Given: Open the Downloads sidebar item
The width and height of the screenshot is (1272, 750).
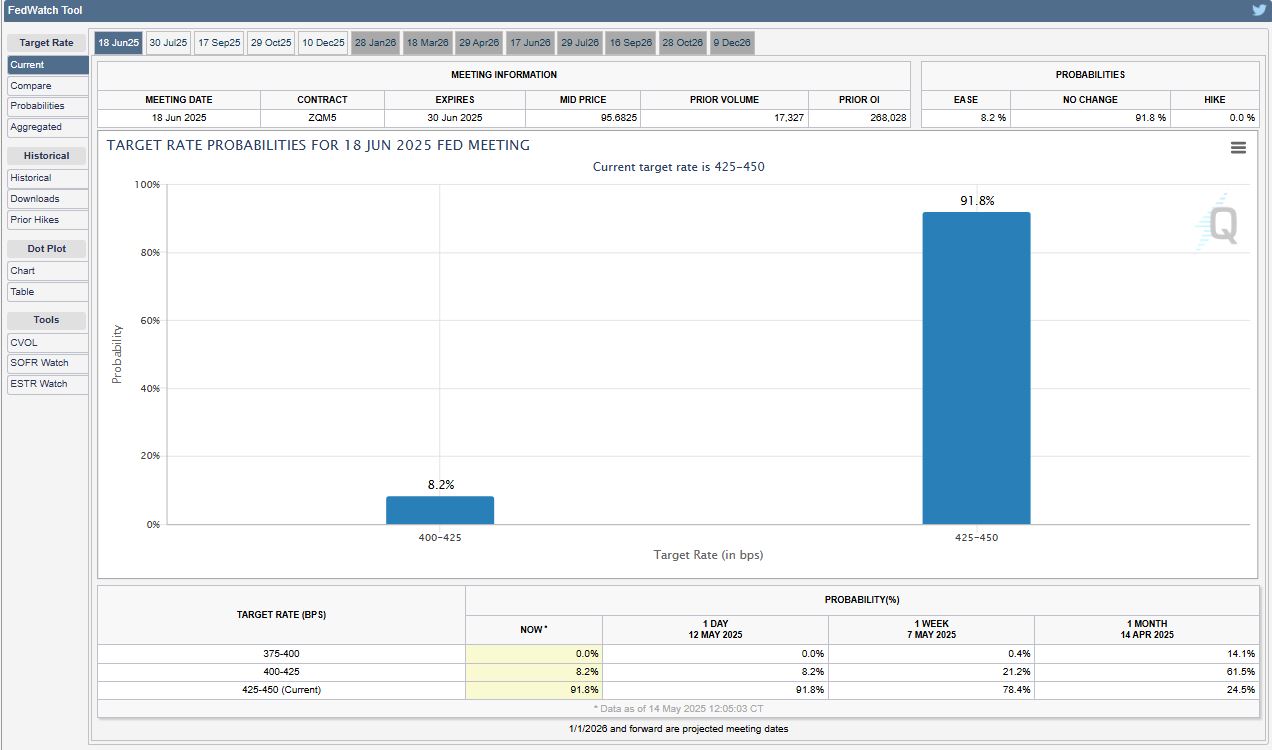Looking at the screenshot, I should 47,199.
